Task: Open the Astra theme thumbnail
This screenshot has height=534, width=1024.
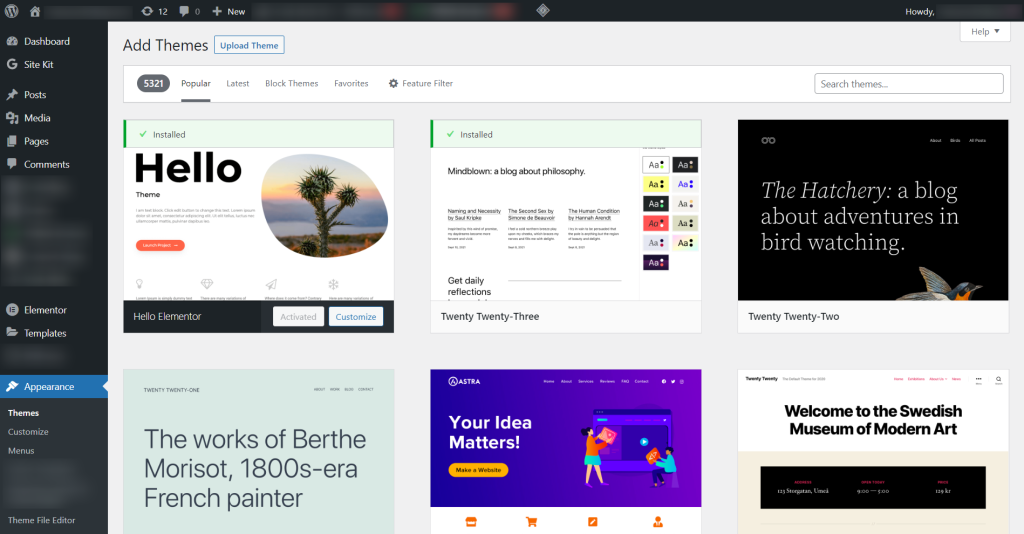Action: 566,452
